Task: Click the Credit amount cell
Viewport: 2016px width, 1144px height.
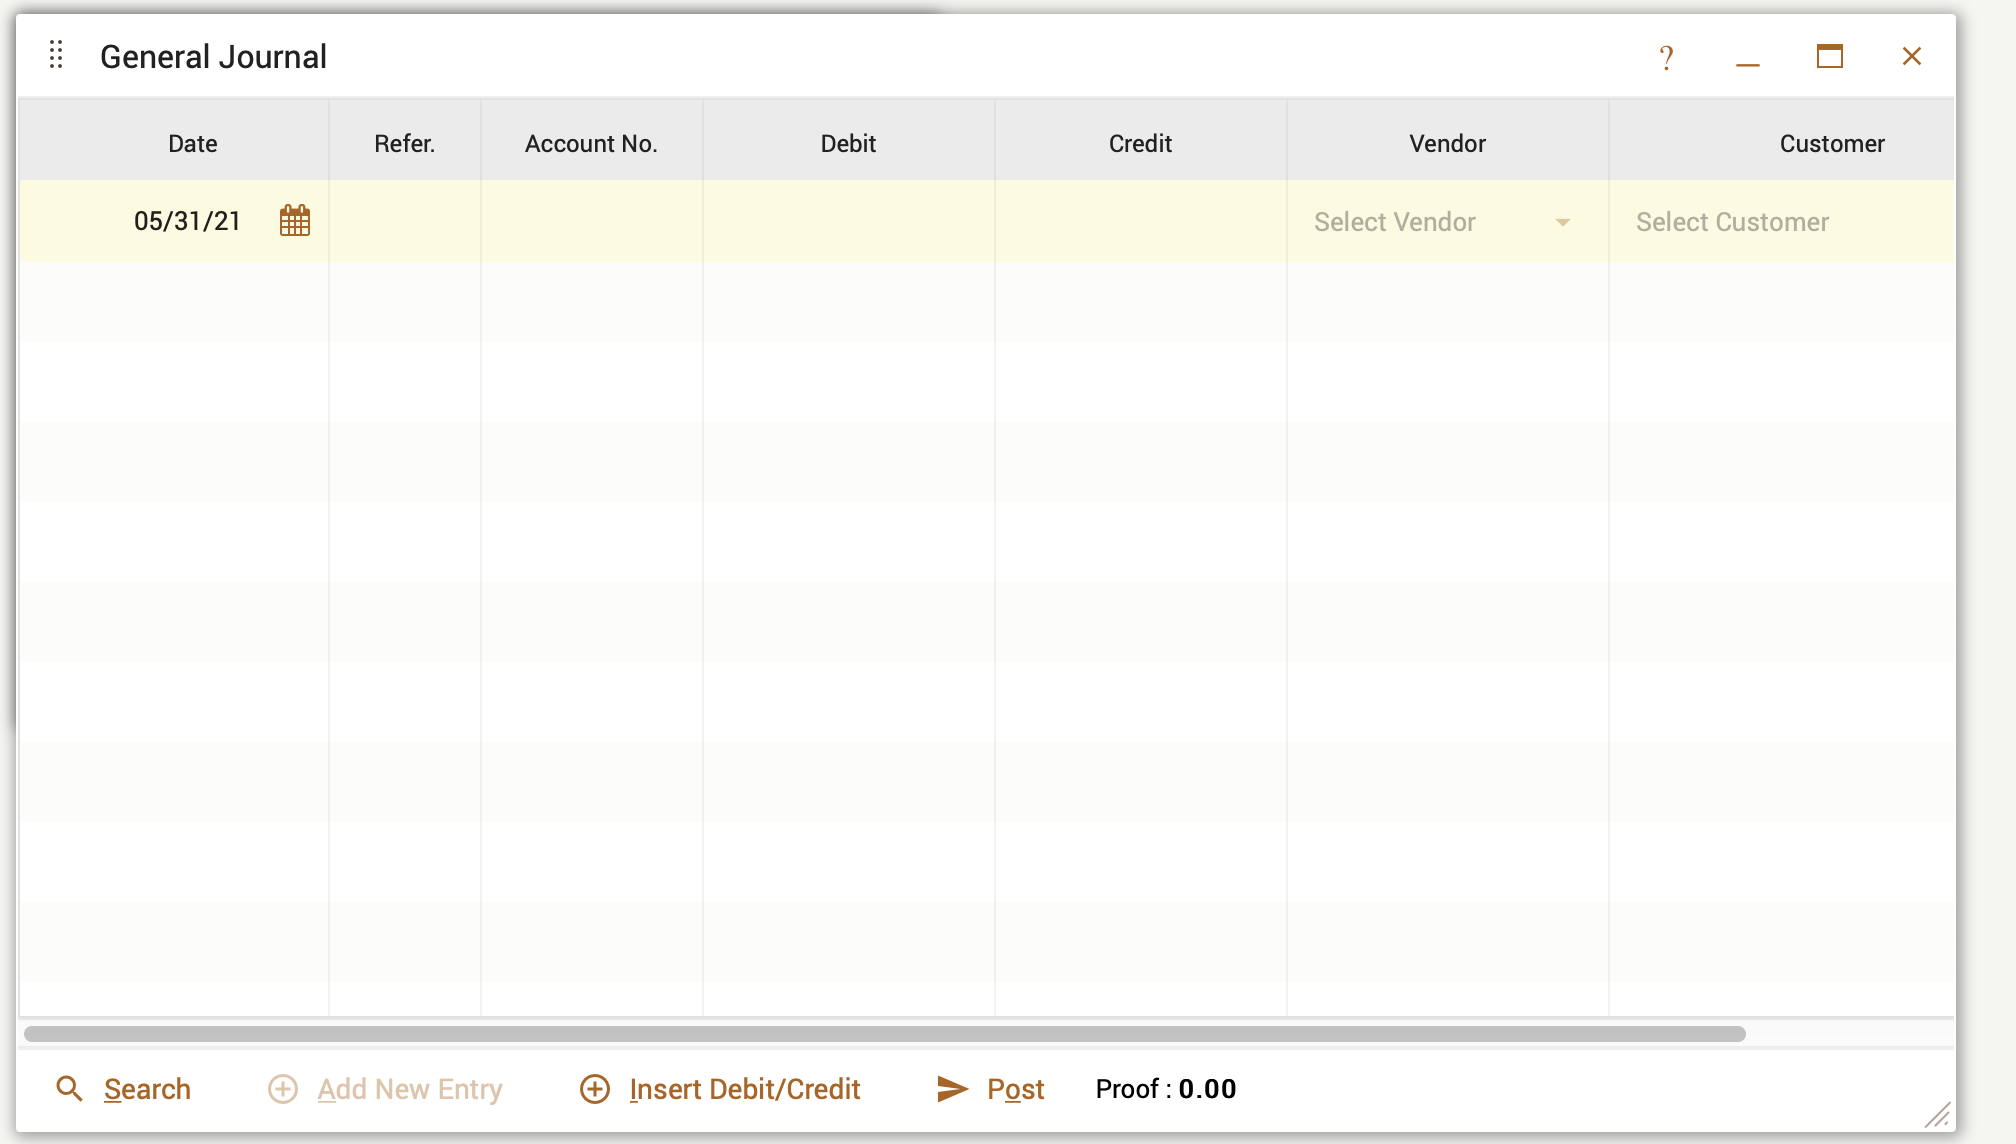Action: tap(1140, 220)
